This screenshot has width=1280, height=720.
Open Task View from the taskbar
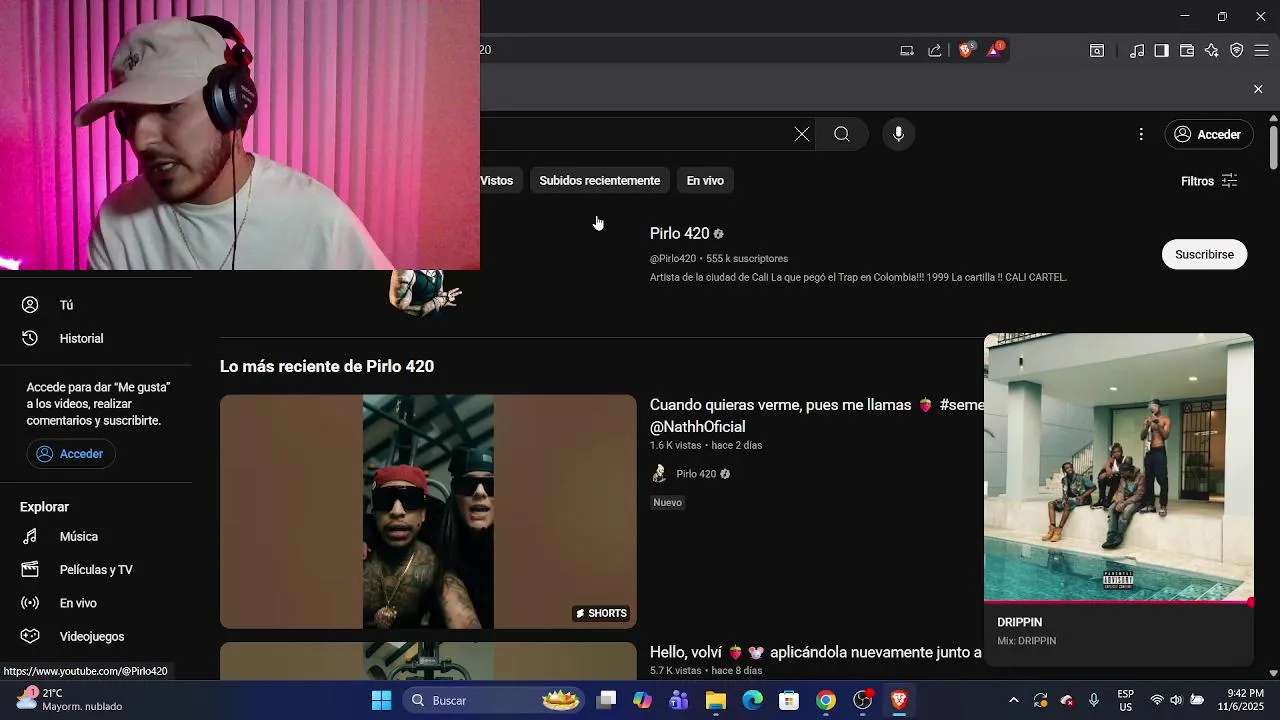click(606, 700)
